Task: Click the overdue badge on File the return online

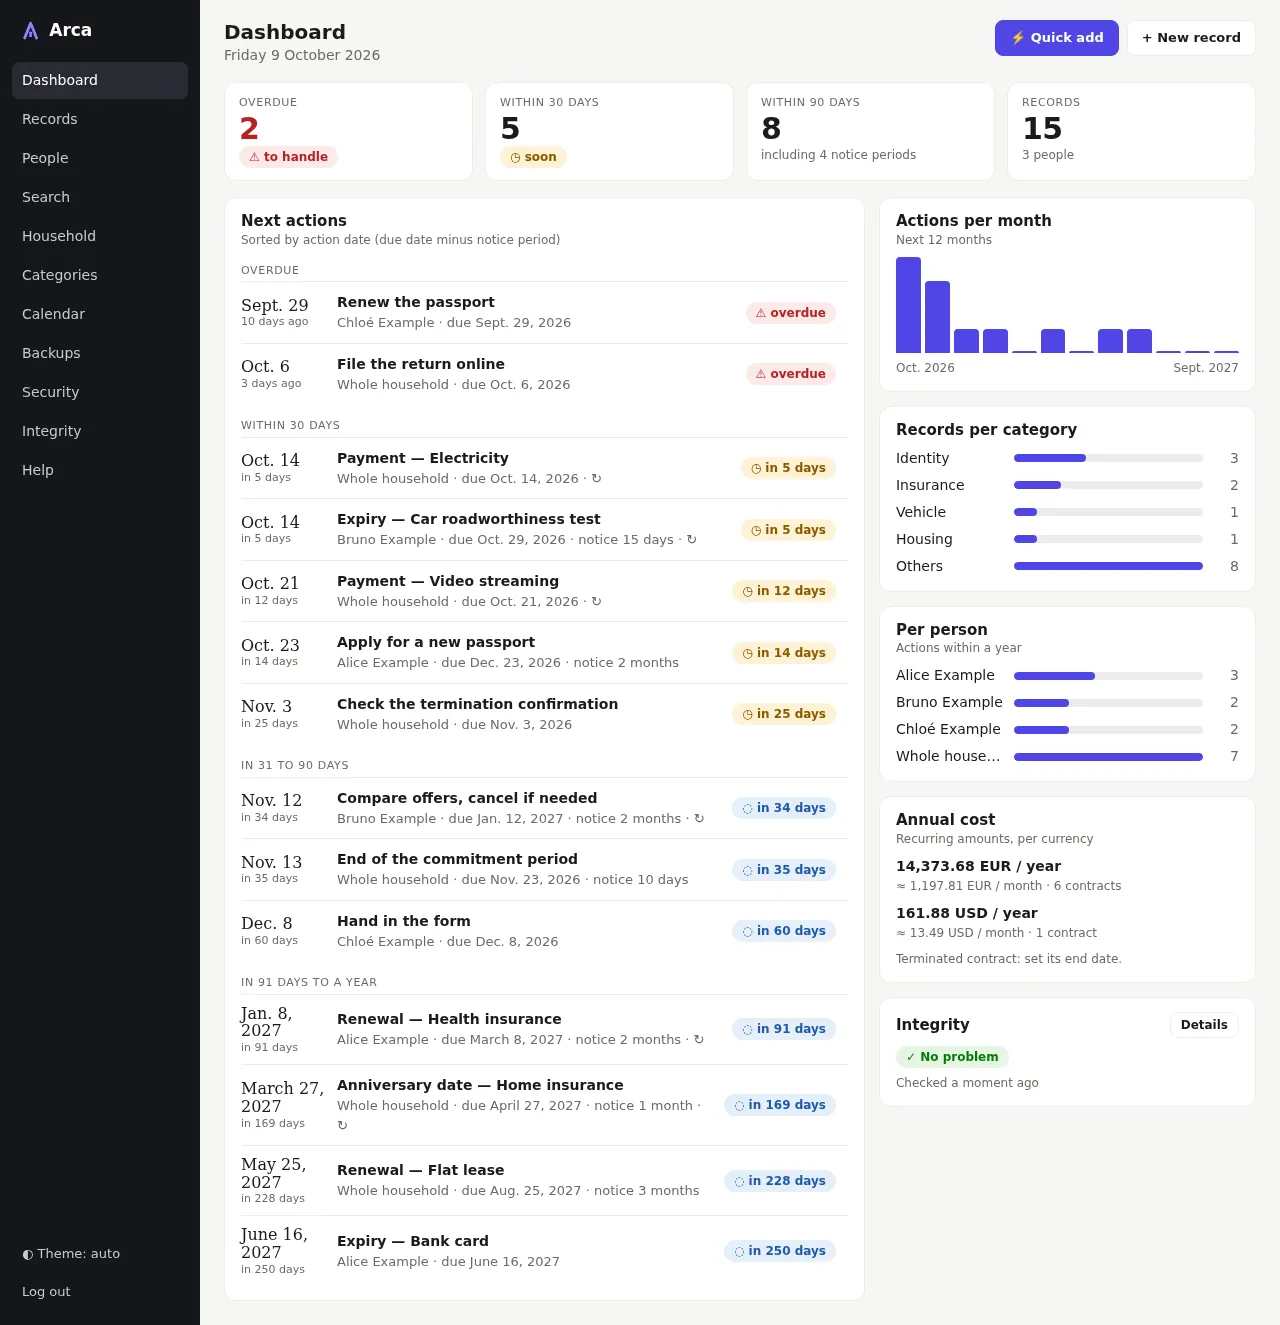Action: tap(791, 374)
